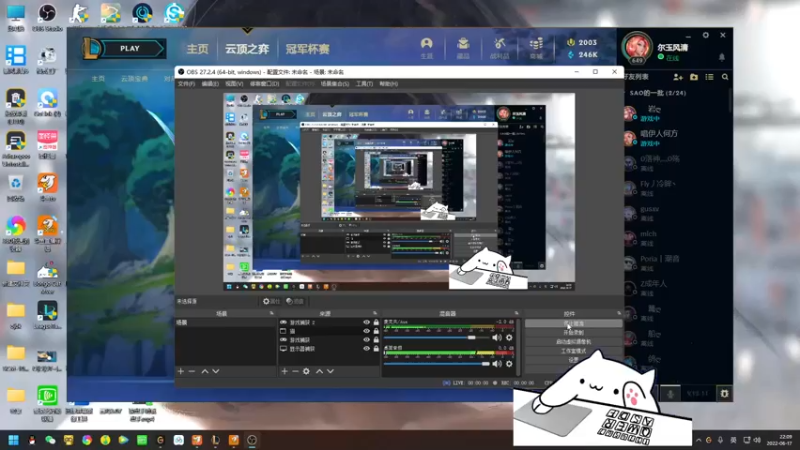Add a new scene with the plus icon
The height and width of the screenshot is (450, 800).
click(181, 371)
